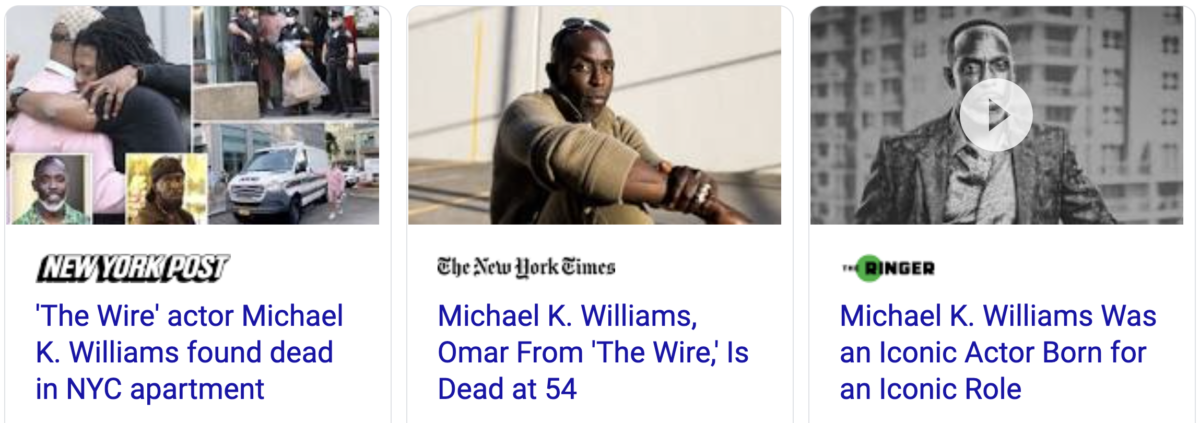Click the police officers photo in the collage
Screen dimensions: 1200x423
tap(286, 62)
